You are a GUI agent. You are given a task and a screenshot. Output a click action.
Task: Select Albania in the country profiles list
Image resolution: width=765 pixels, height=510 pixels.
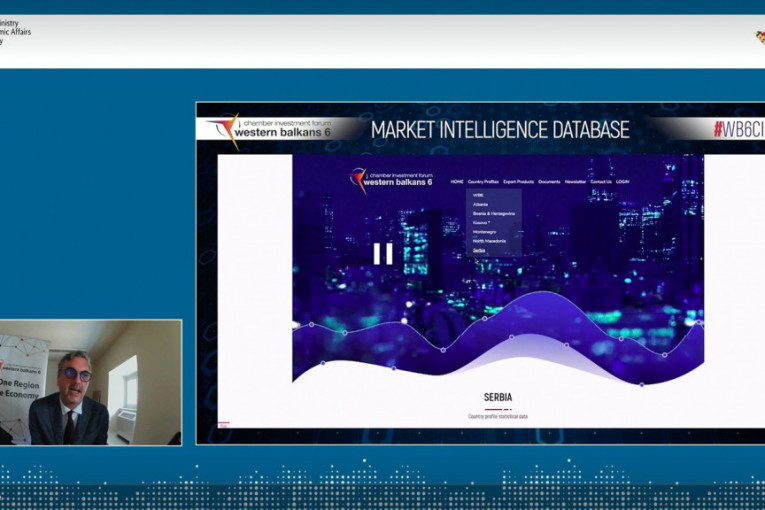(481, 204)
